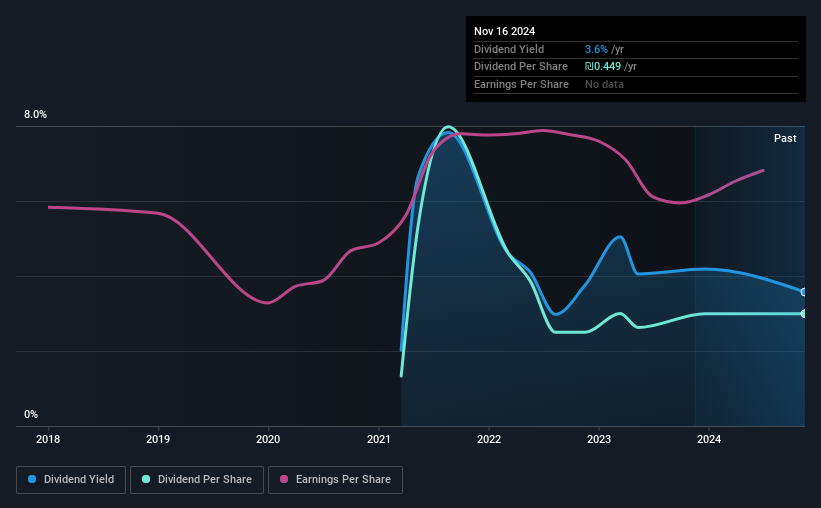Select the 2018 label on the time axis
This screenshot has height=508, width=821.
tap(48, 439)
